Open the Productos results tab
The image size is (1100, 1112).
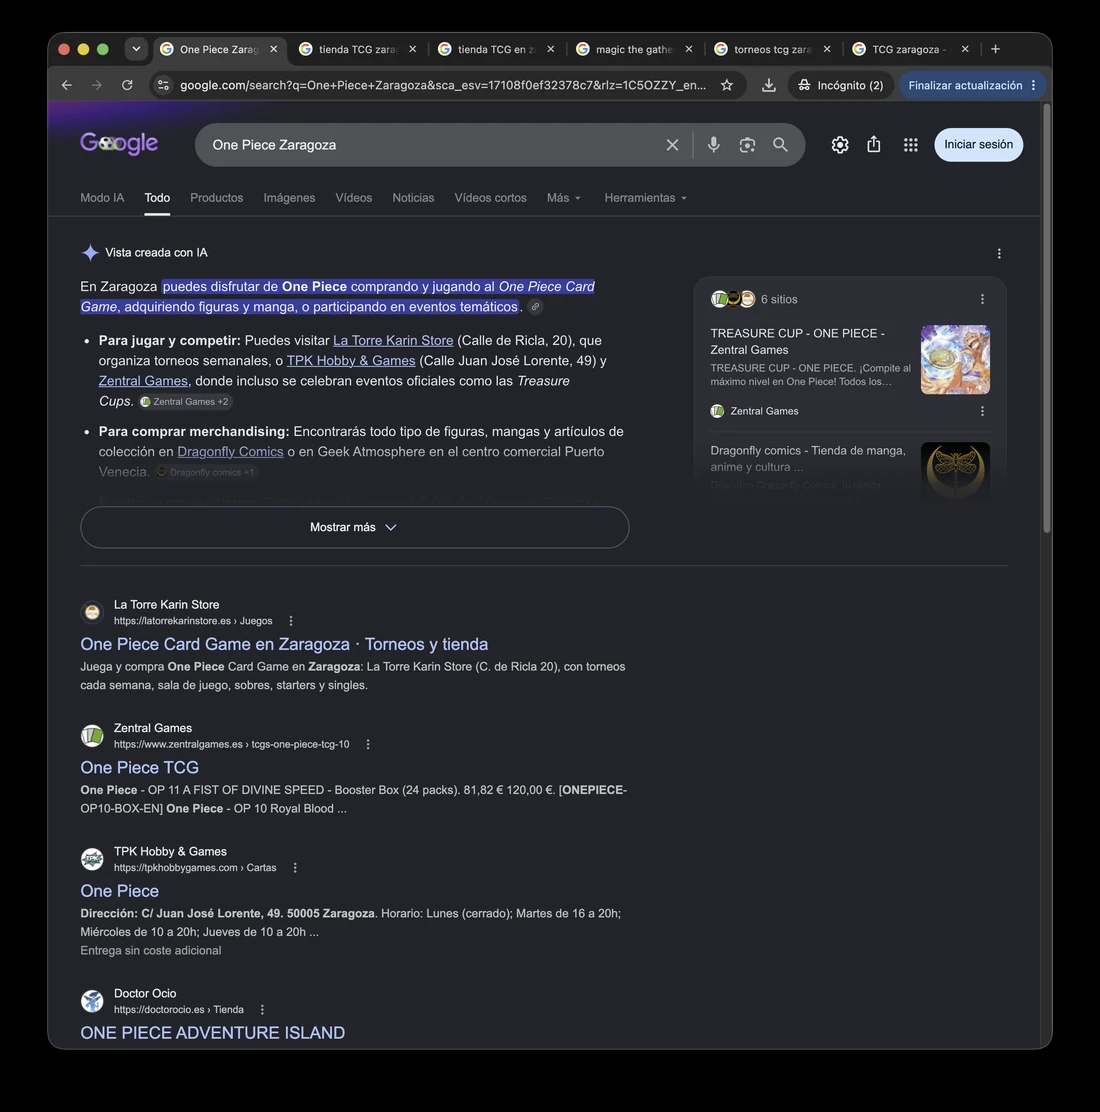[216, 198]
